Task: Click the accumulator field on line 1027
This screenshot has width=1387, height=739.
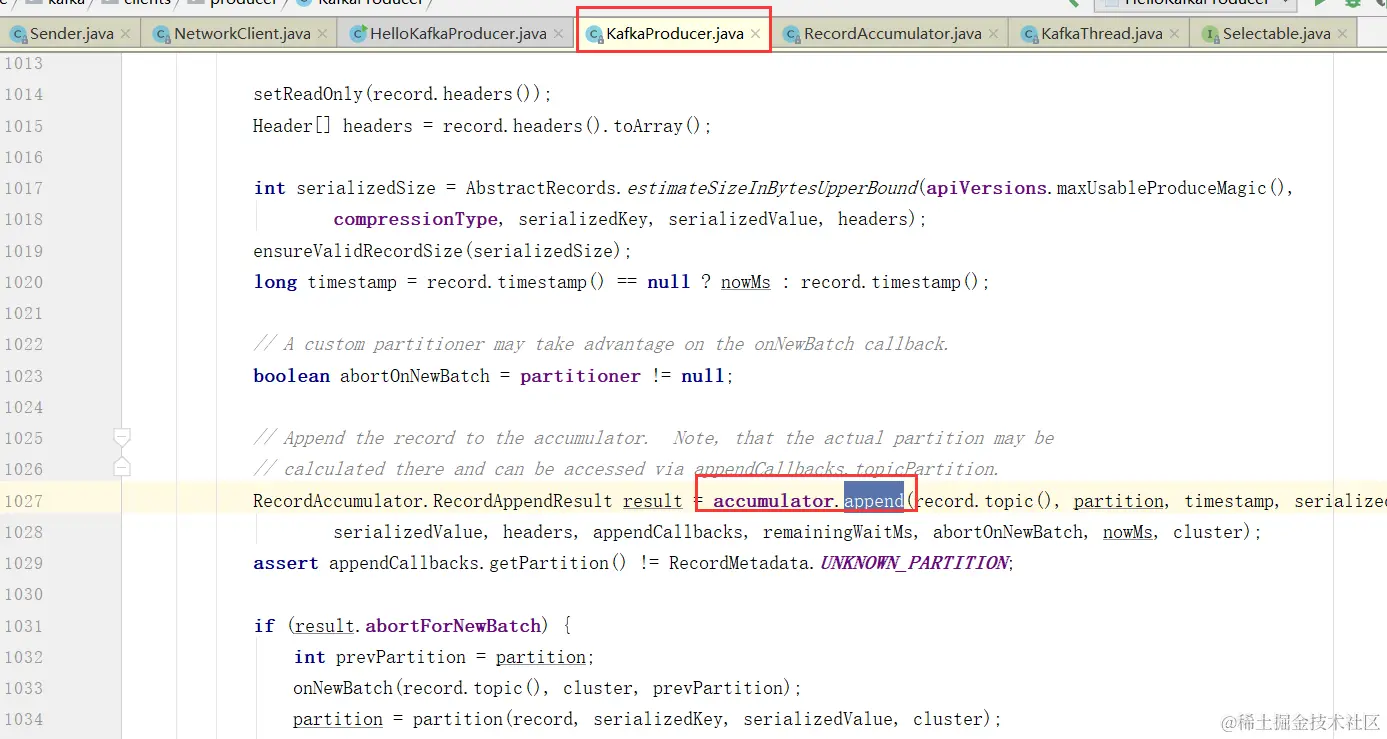Action: 773,501
